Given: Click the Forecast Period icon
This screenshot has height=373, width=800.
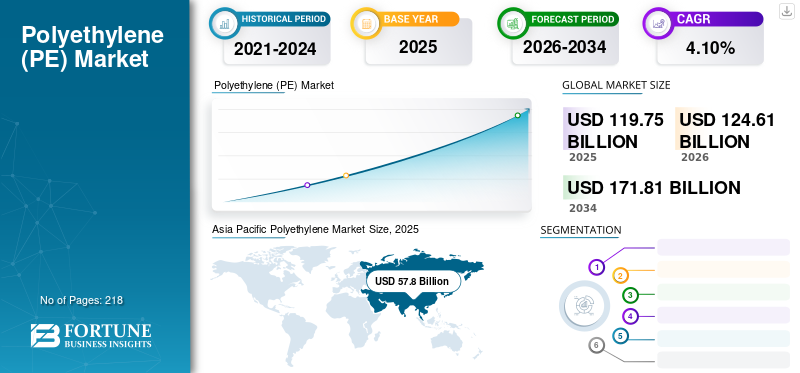Looking at the screenshot, I should coord(512,23).
